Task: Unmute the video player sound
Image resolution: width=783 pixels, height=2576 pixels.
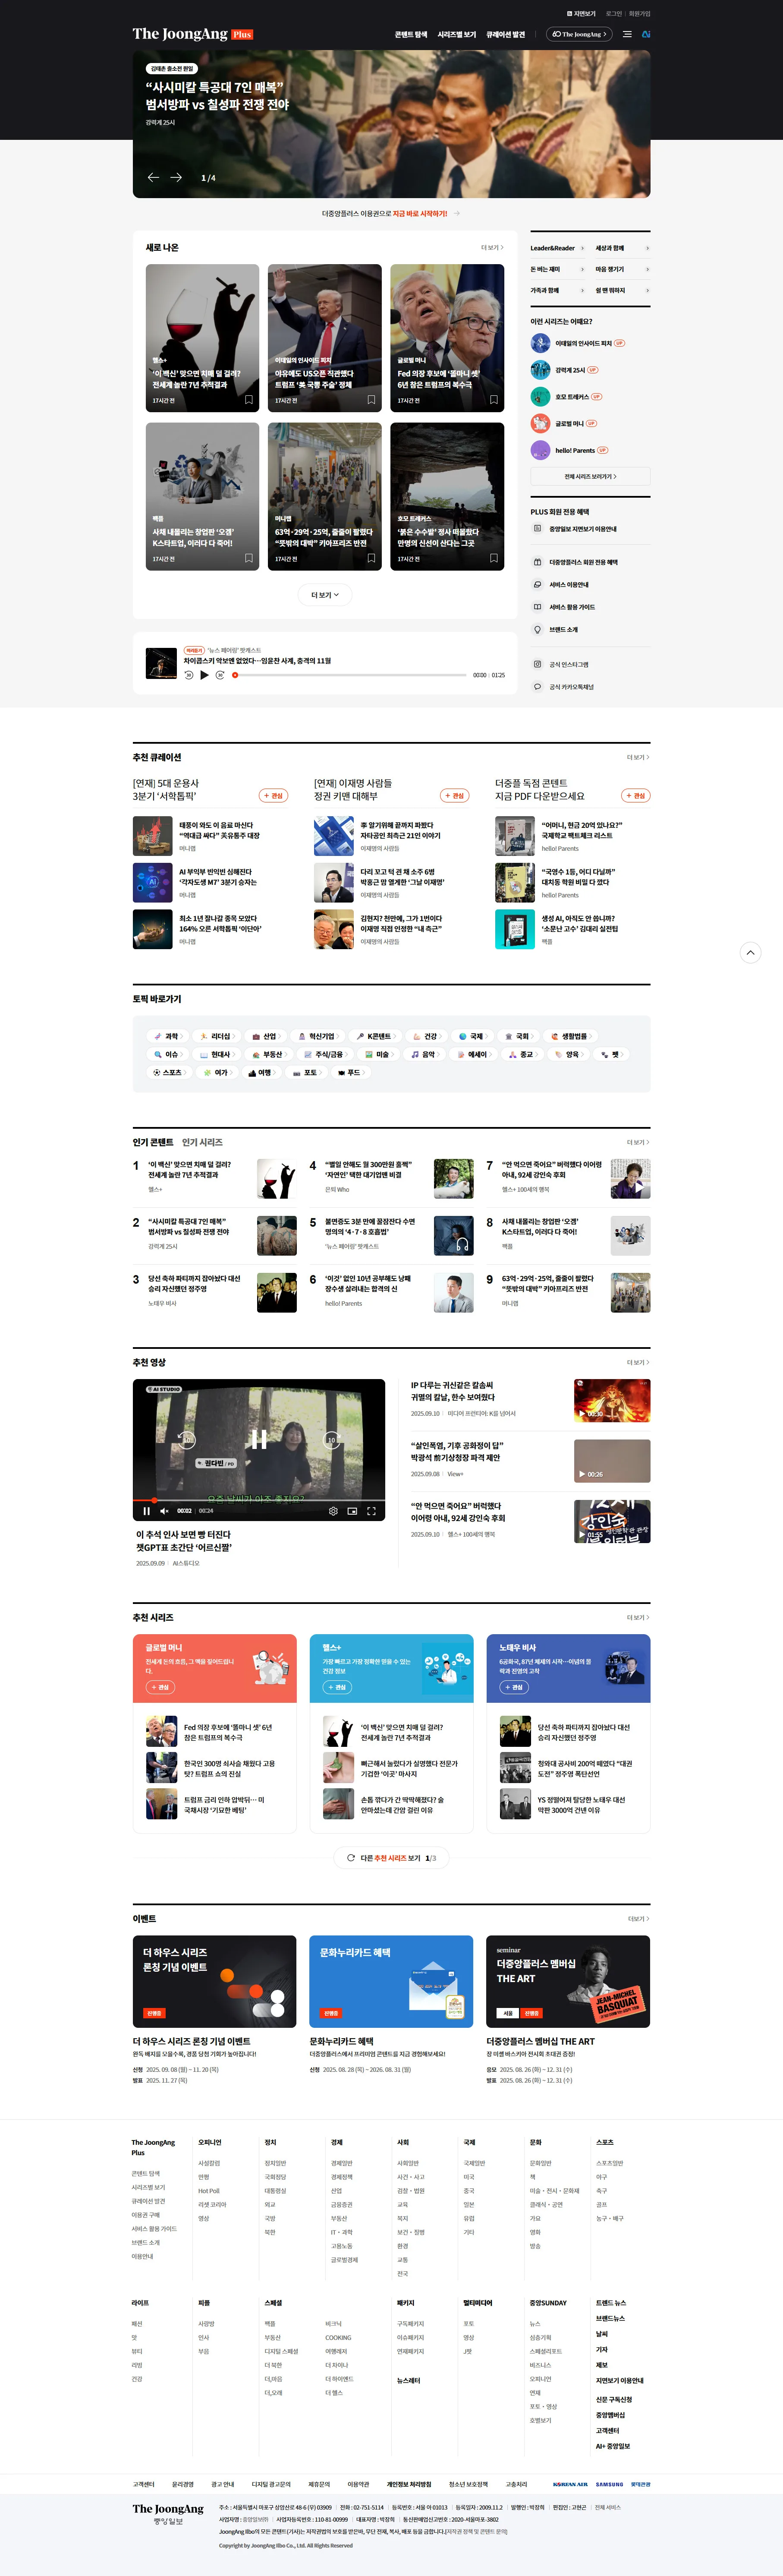Action: coord(164,1511)
